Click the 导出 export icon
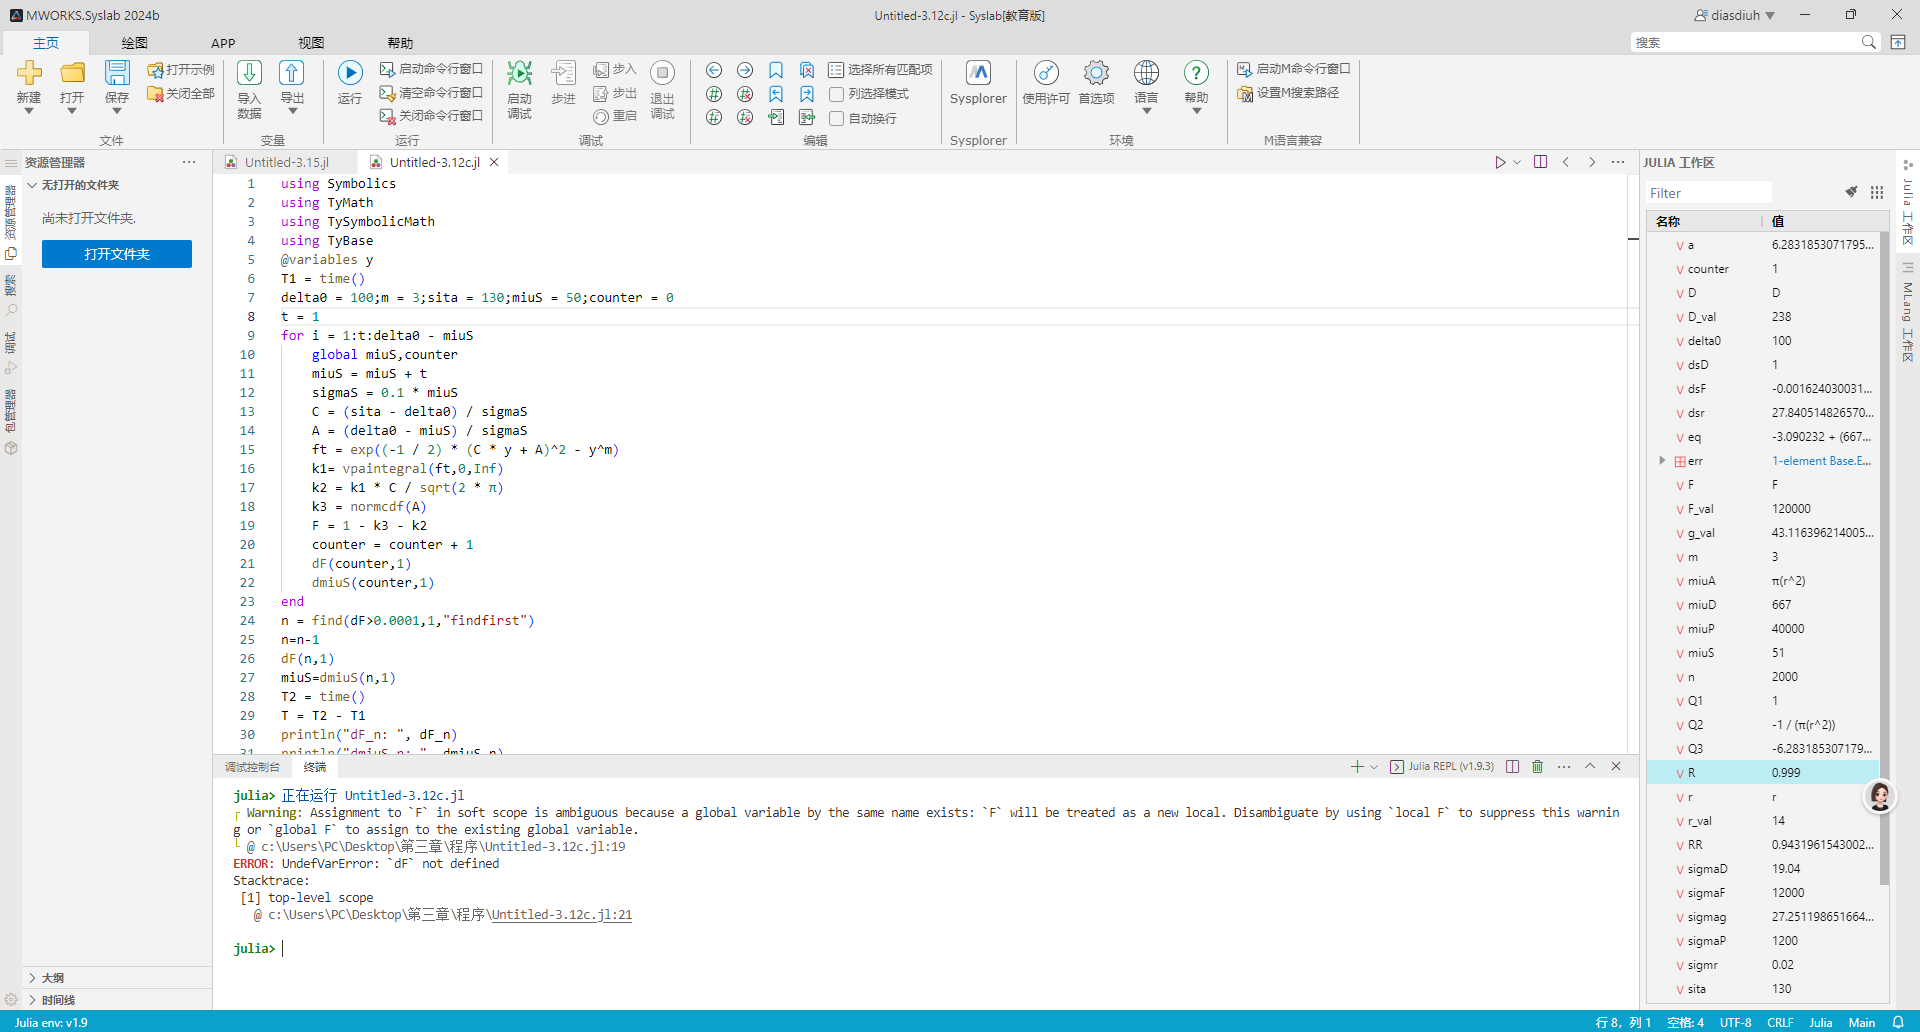 (291, 73)
